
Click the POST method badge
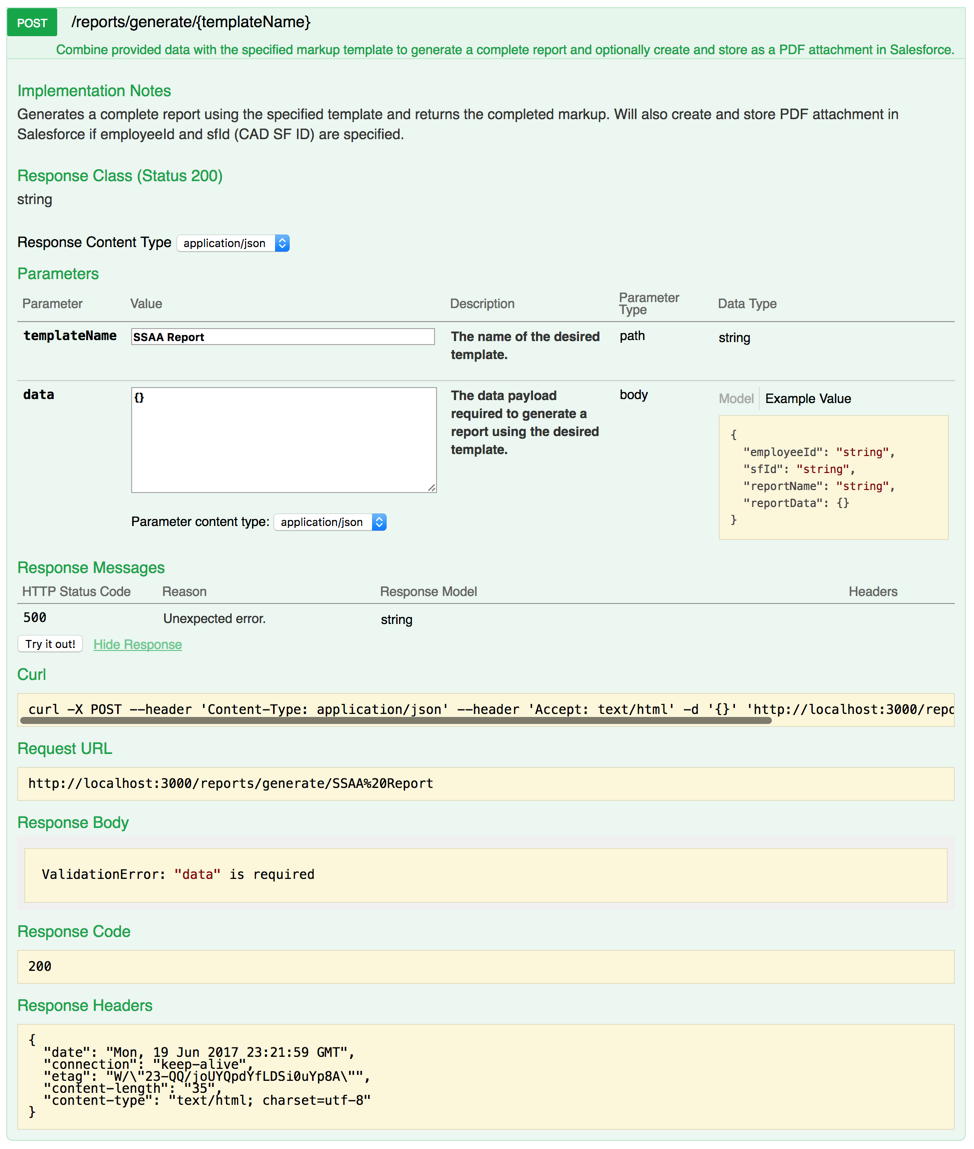tap(30, 22)
